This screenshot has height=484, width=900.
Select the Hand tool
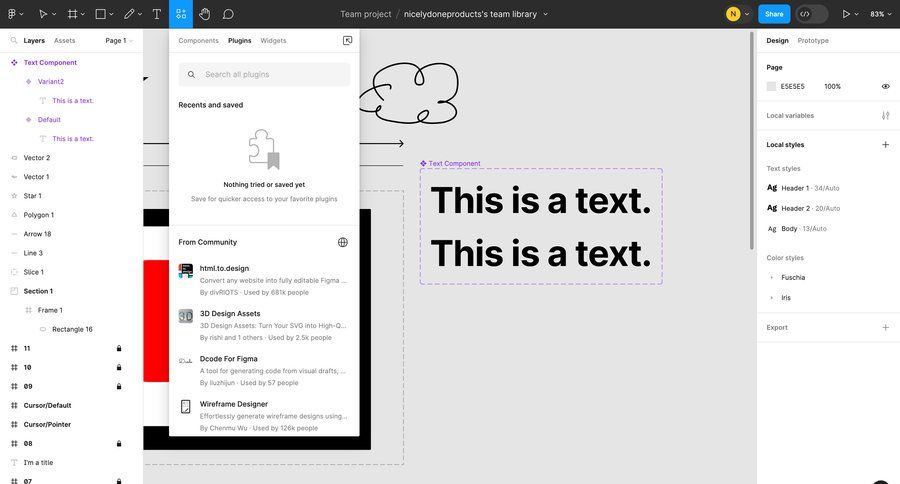204,14
